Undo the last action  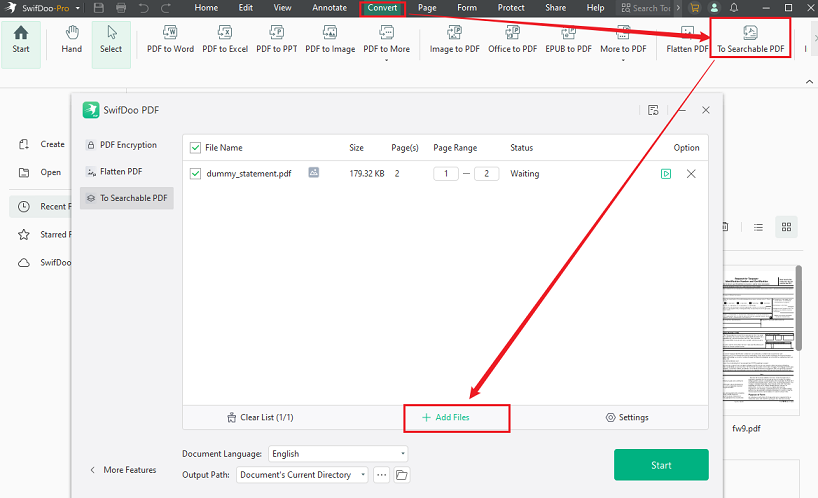point(143,8)
